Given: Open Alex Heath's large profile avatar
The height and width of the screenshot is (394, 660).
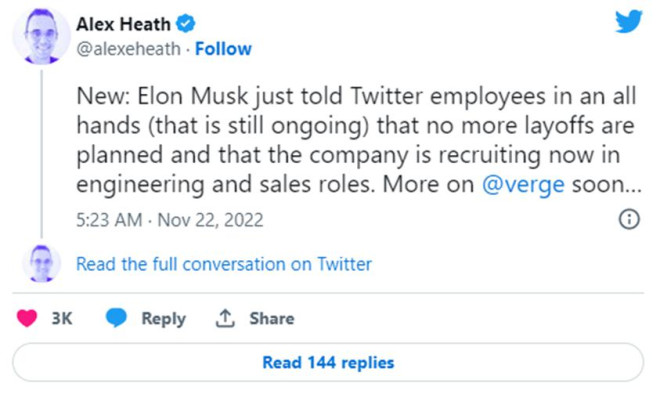Looking at the screenshot, I should [x=41, y=36].
